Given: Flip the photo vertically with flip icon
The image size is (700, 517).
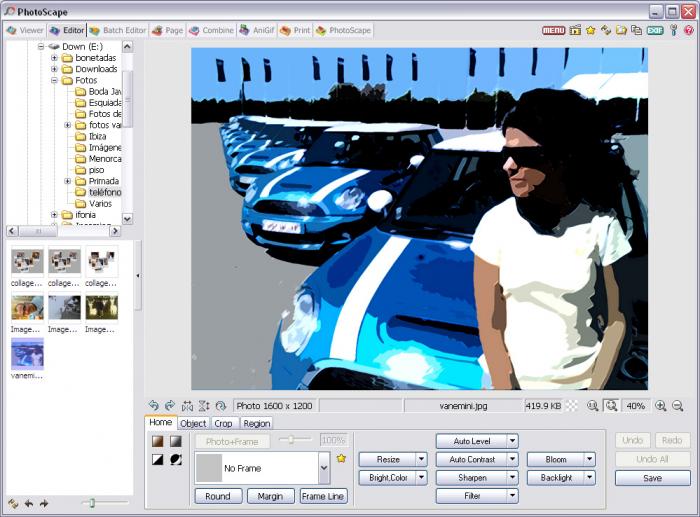Looking at the screenshot, I should pyautogui.click(x=204, y=406).
